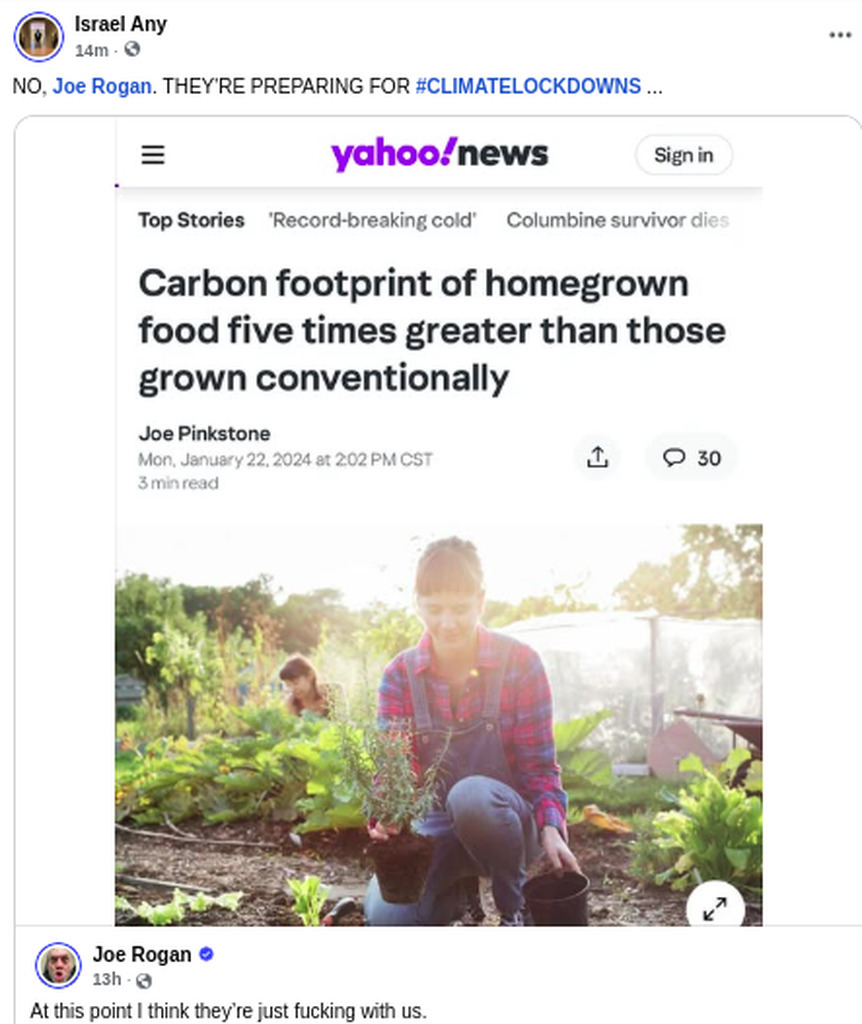The width and height of the screenshot is (862, 1024).
Task: Open Israel Any's profile name link
Action: pos(120,24)
